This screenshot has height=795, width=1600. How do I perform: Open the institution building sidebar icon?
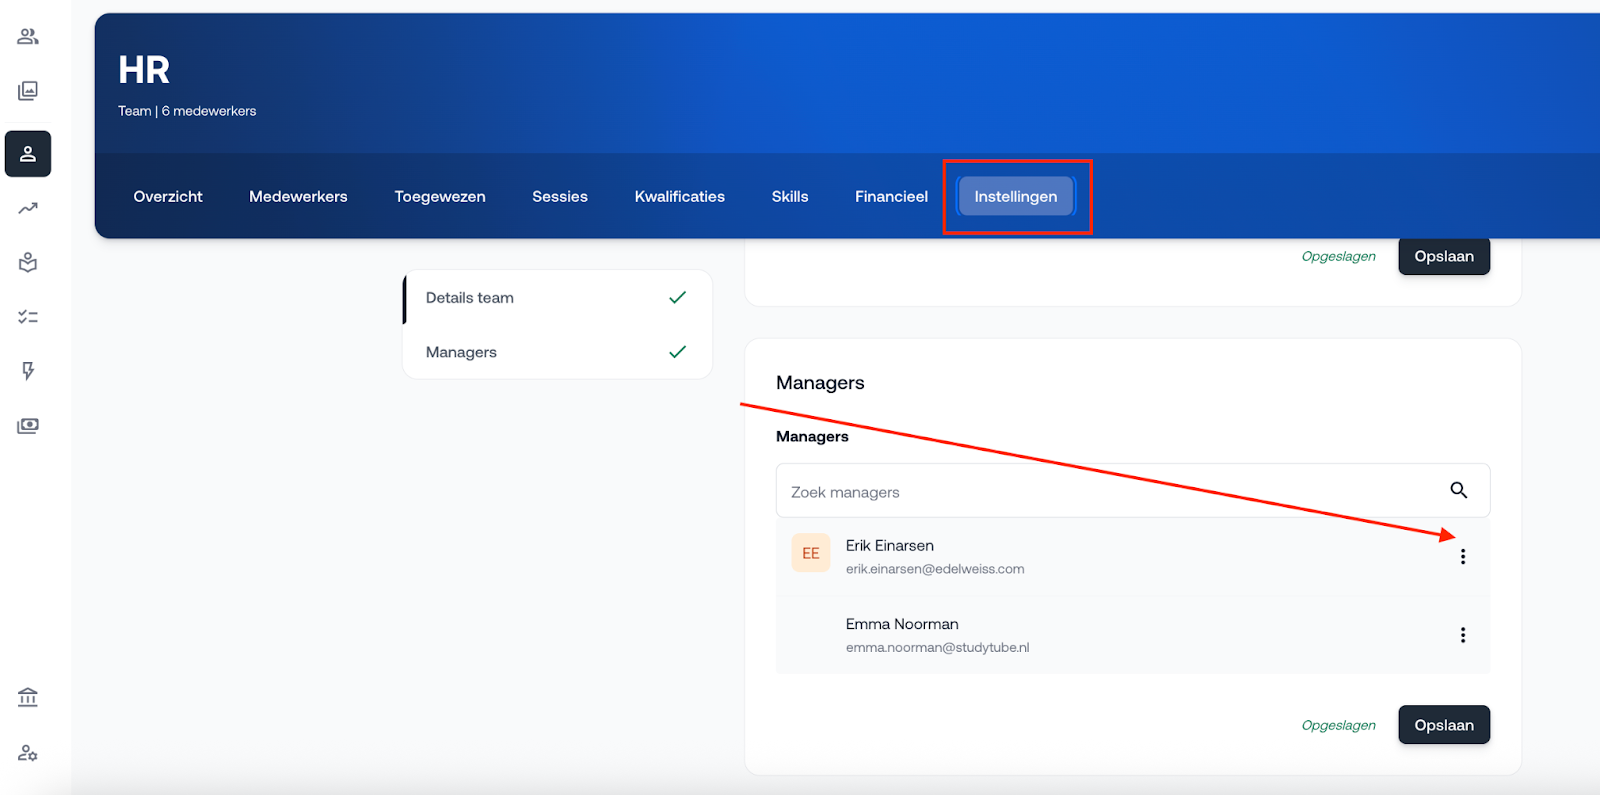28,697
